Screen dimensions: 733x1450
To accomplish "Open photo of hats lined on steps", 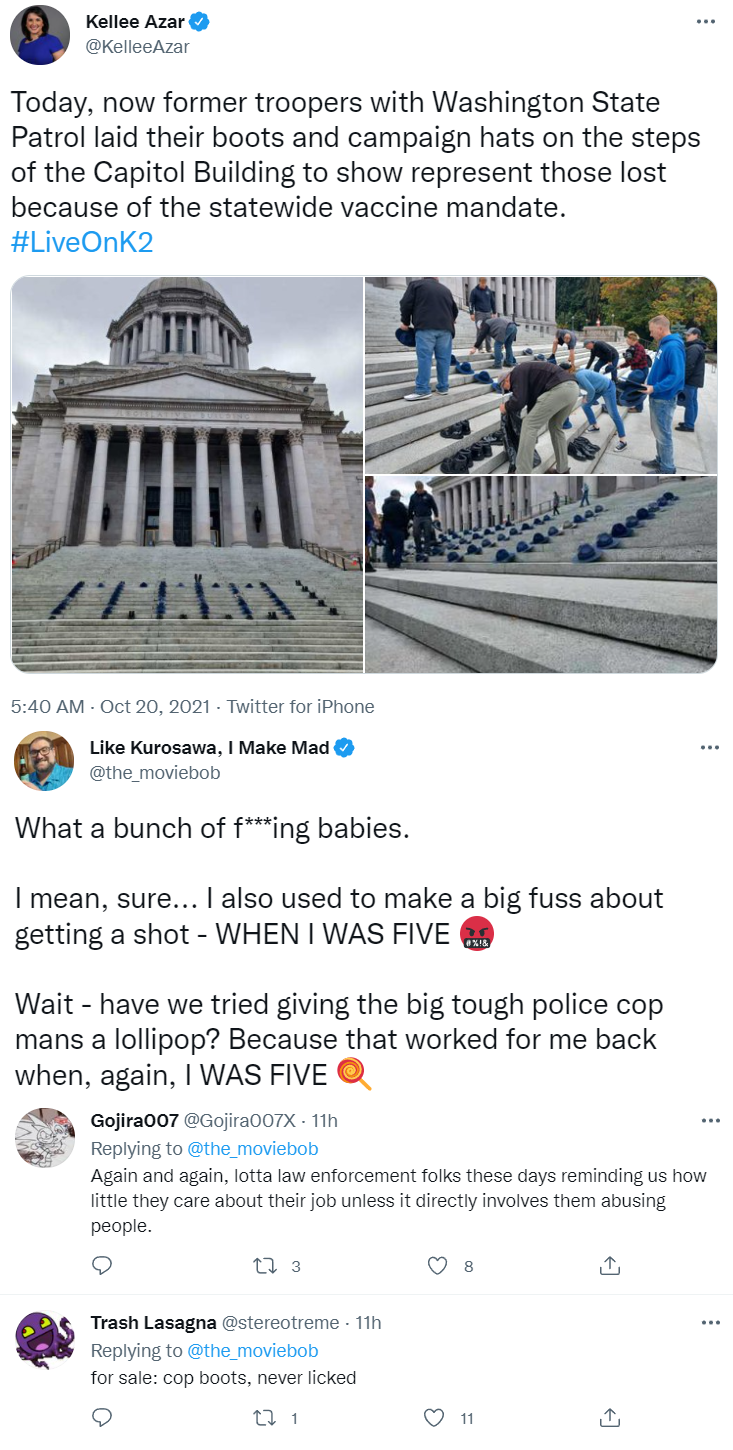I will click(x=541, y=574).
